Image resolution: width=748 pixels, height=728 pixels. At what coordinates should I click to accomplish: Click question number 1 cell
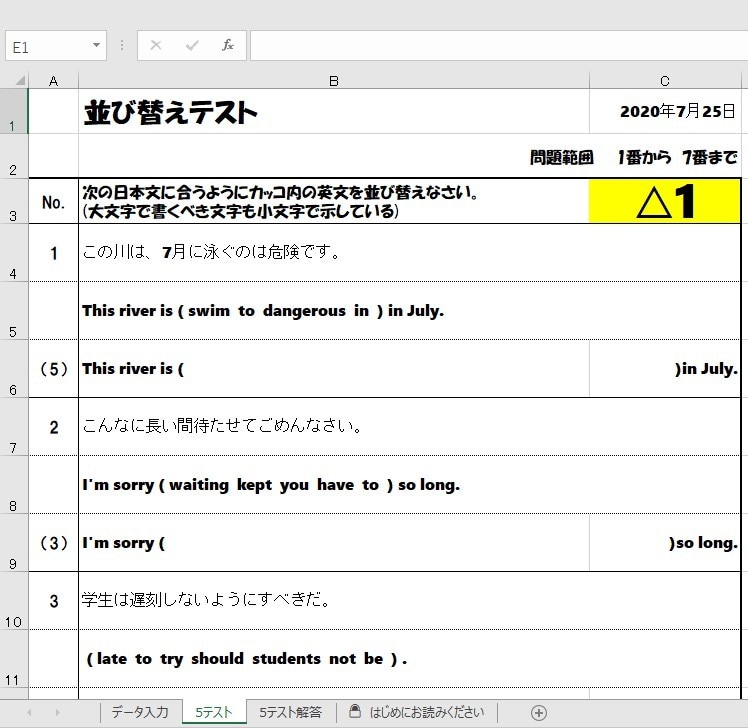point(53,253)
